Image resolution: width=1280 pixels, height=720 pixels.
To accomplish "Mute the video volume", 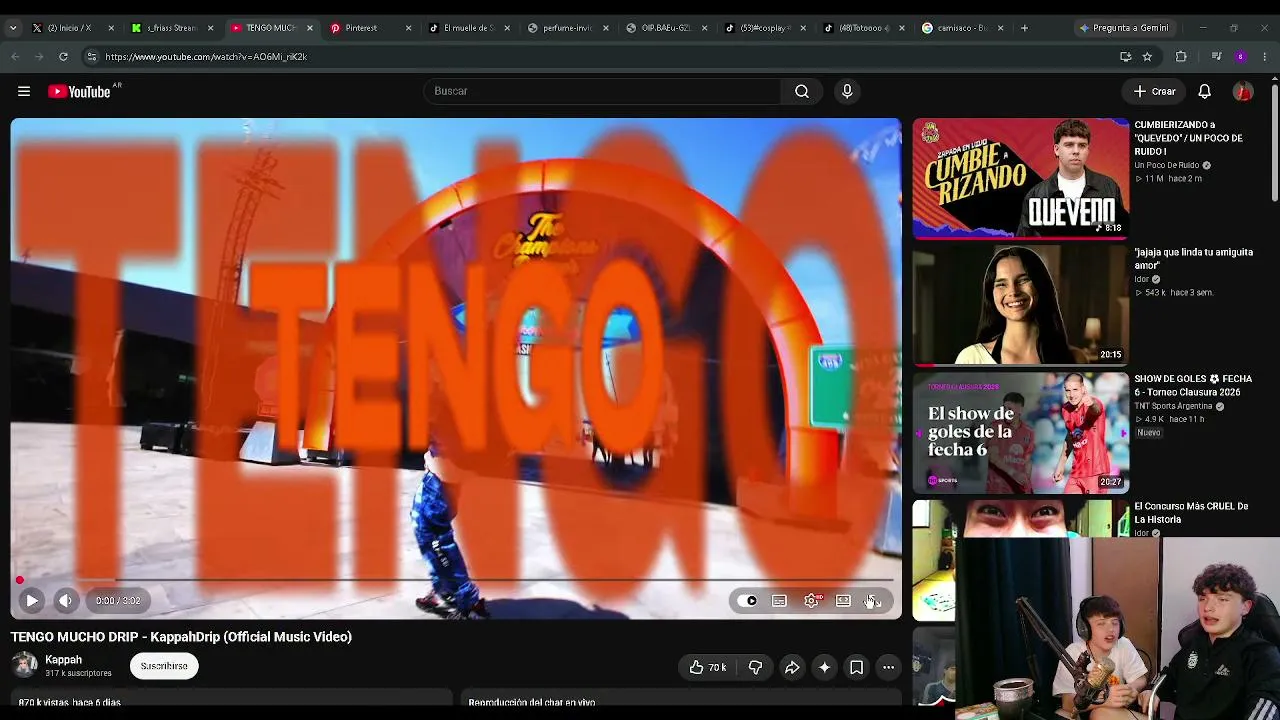I will pos(65,600).
